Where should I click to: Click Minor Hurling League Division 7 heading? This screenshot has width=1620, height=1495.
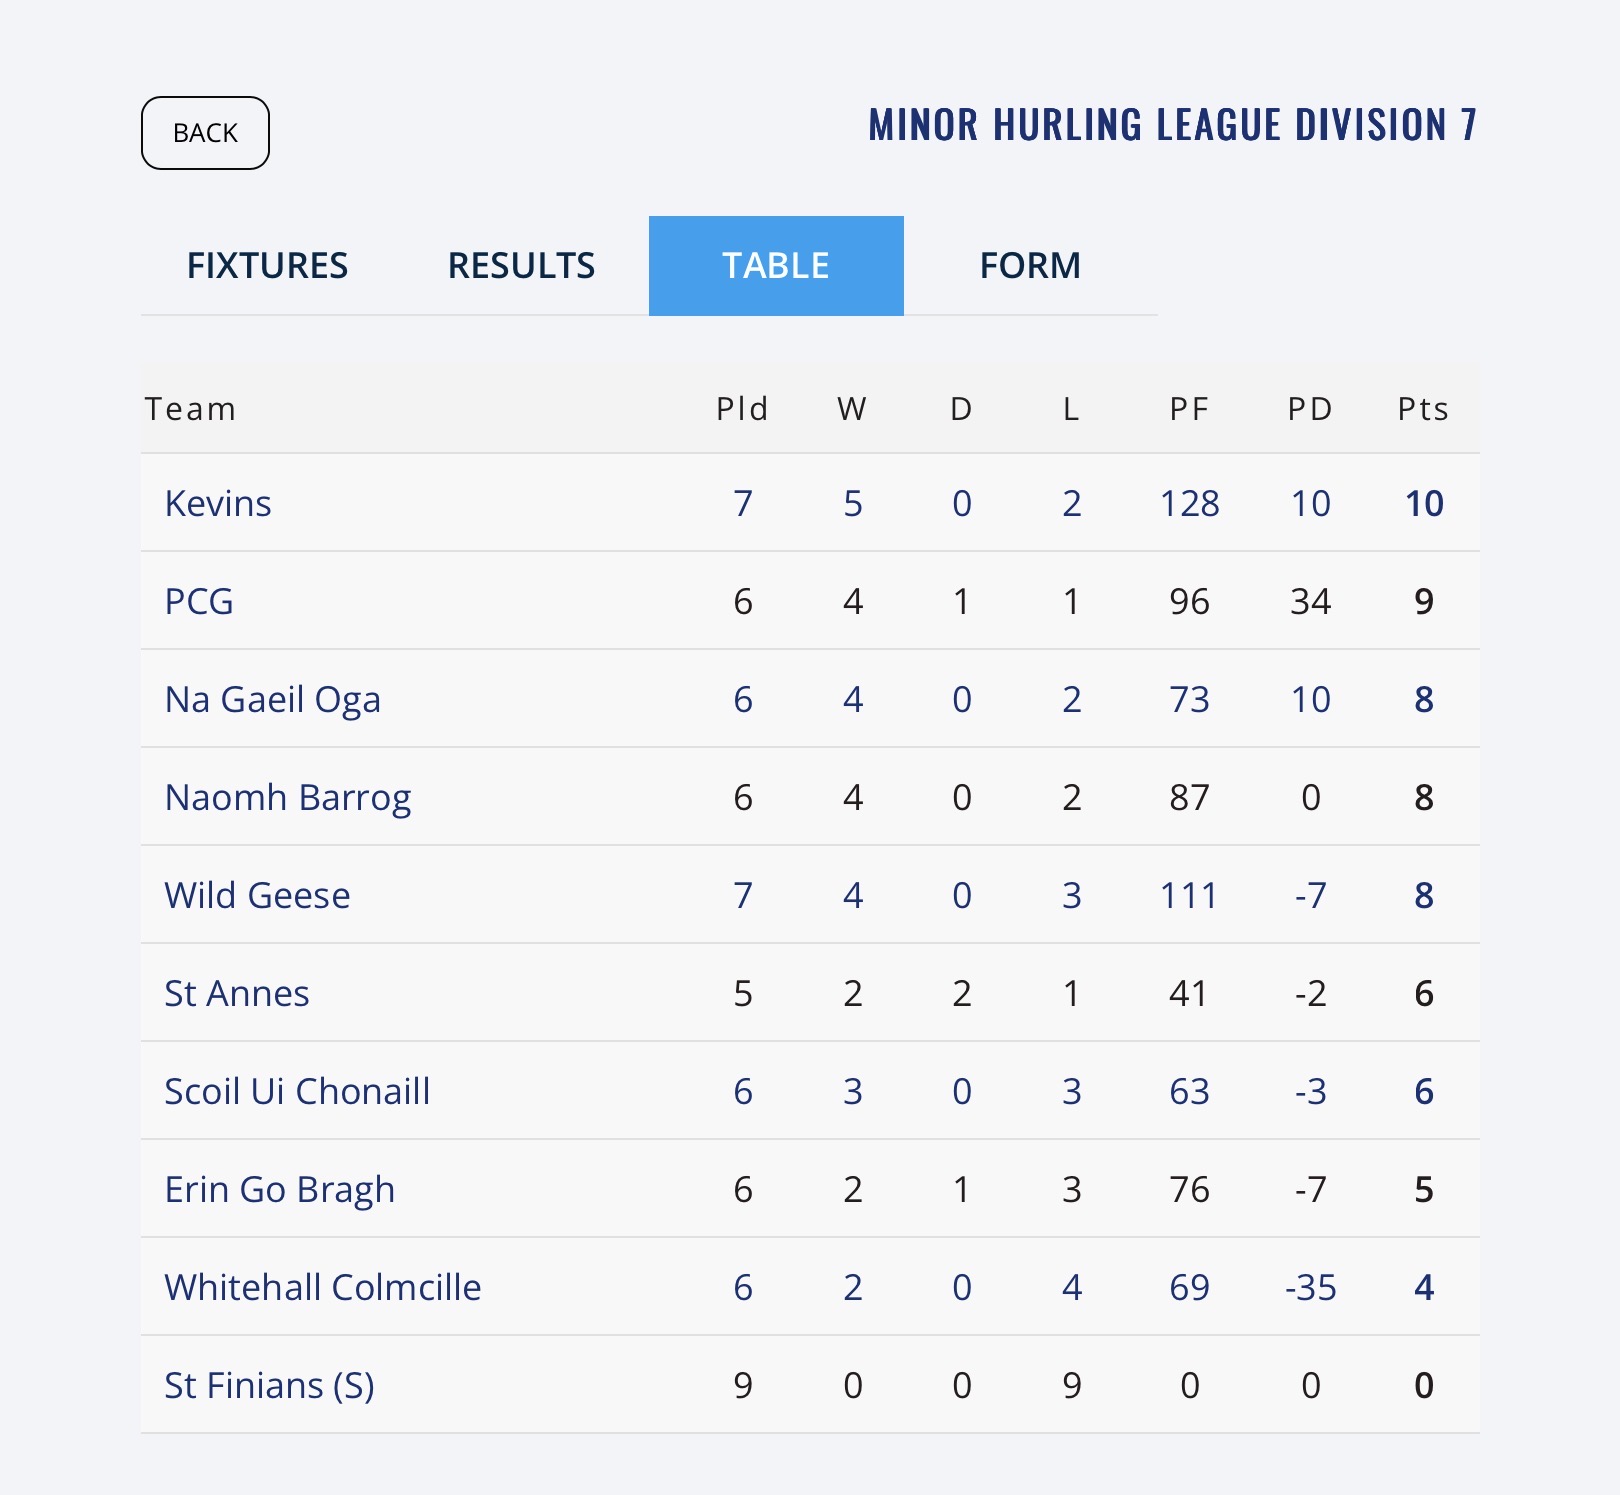click(1172, 125)
